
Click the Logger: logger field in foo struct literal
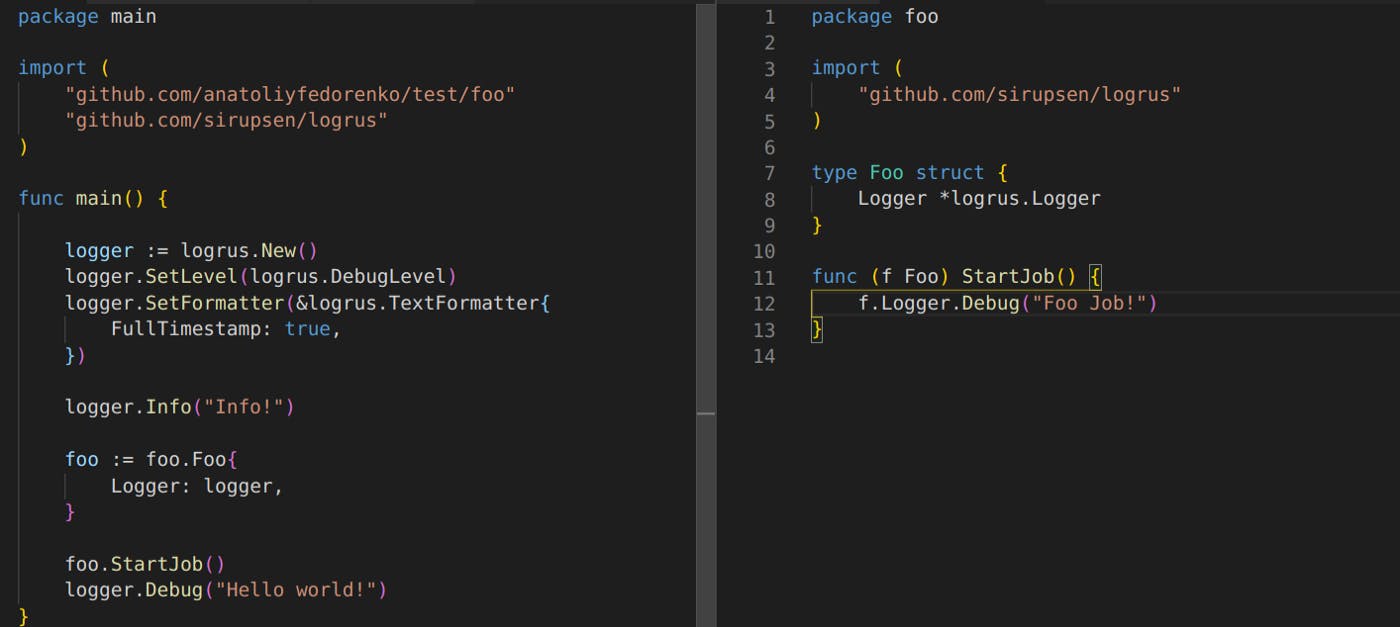195,485
